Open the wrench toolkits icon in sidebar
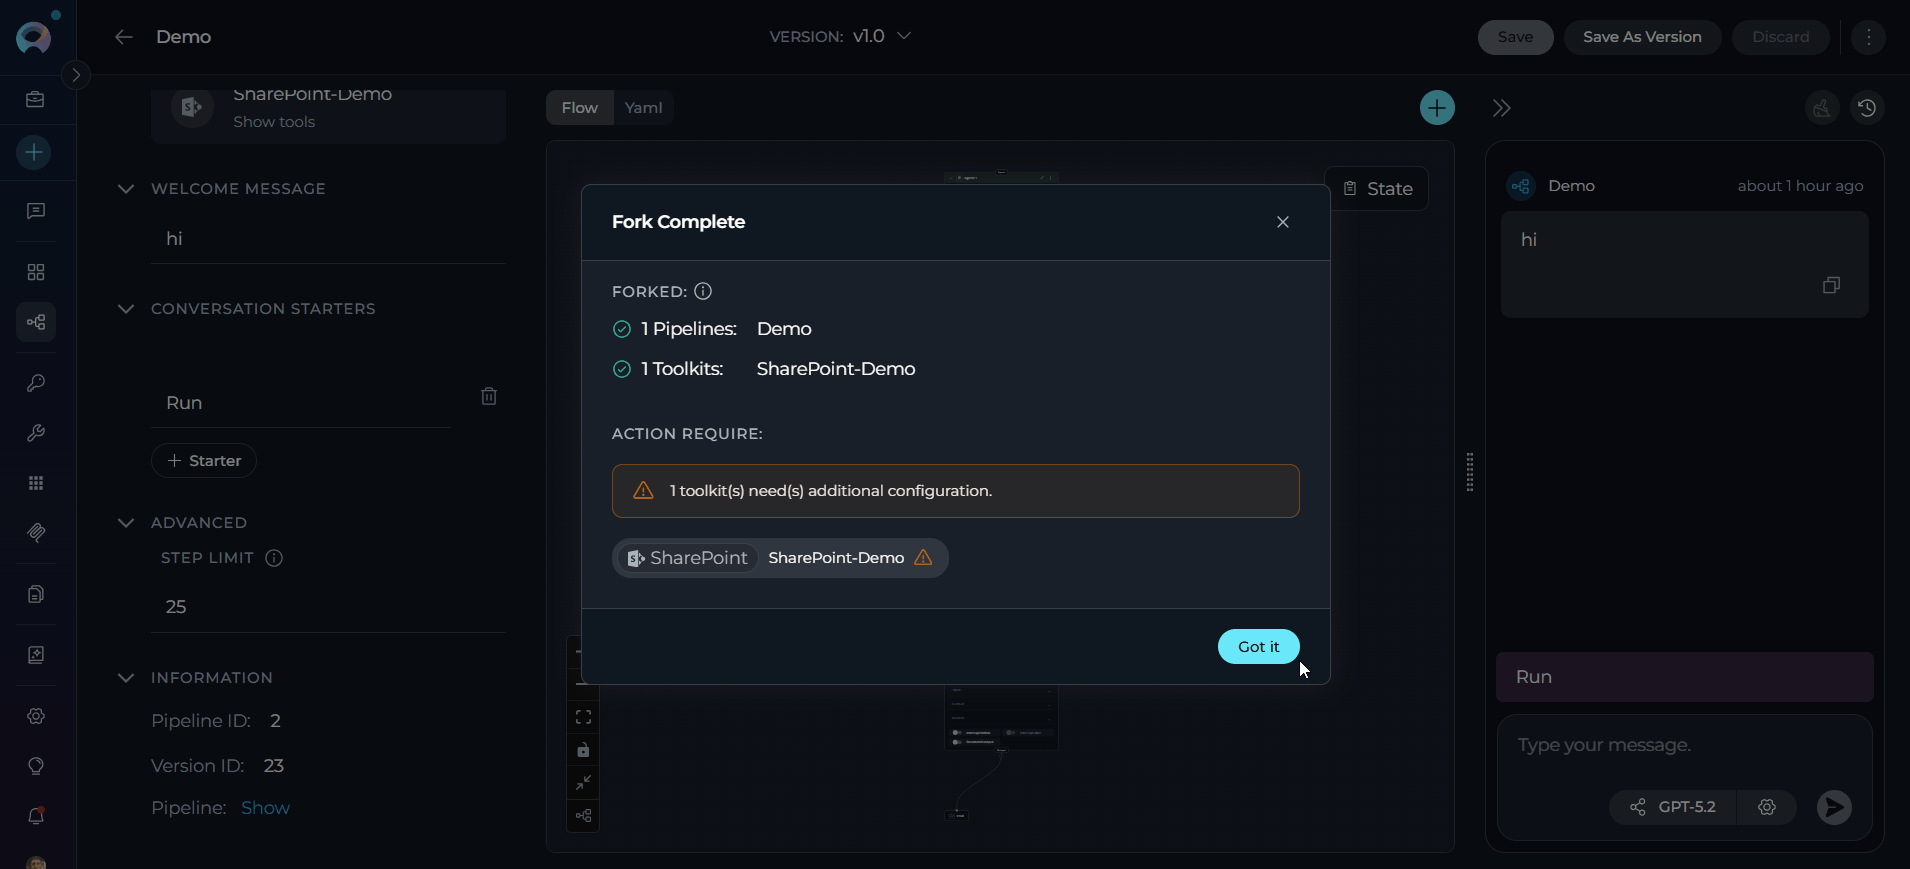Image resolution: width=1910 pixels, height=869 pixels. pyautogui.click(x=36, y=433)
